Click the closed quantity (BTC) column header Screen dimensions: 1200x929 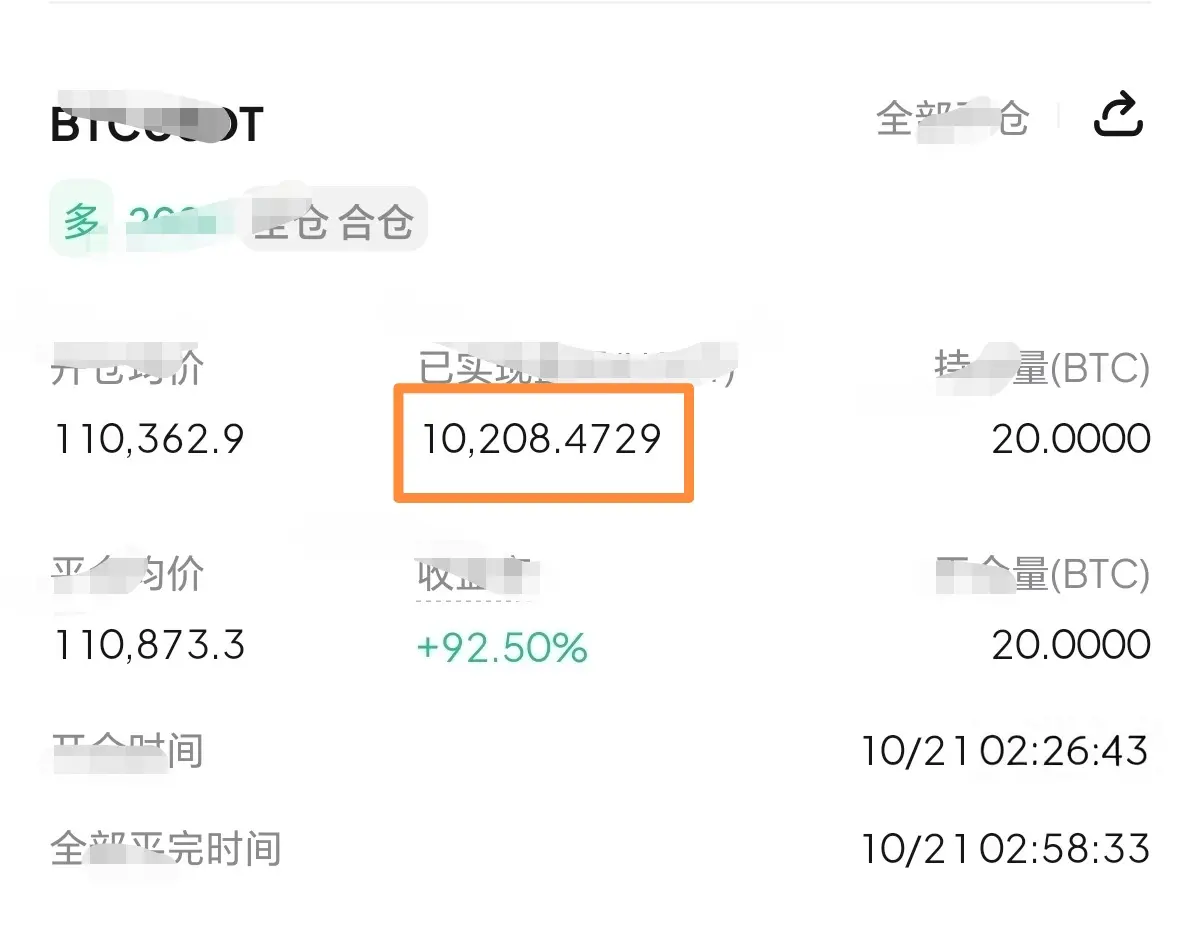[x=1042, y=574]
